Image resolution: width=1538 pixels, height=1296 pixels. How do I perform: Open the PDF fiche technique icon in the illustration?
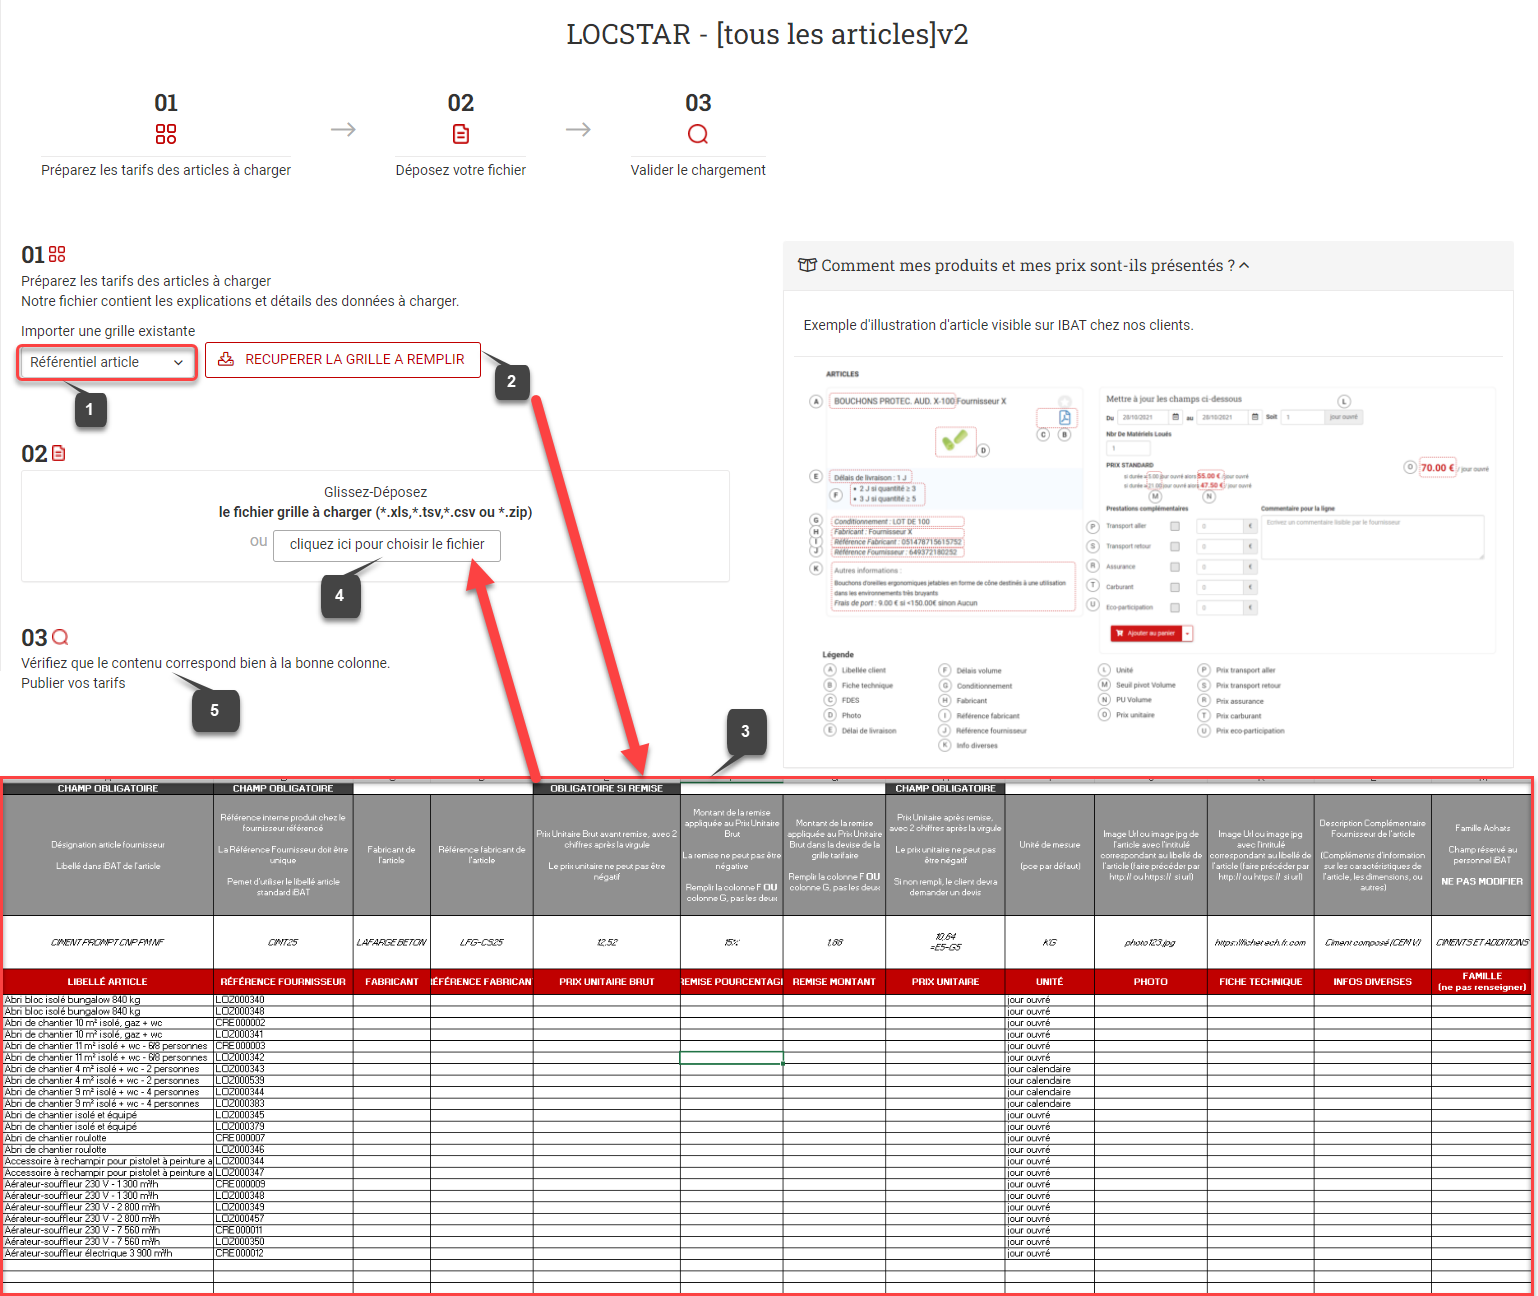(1064, 418)
